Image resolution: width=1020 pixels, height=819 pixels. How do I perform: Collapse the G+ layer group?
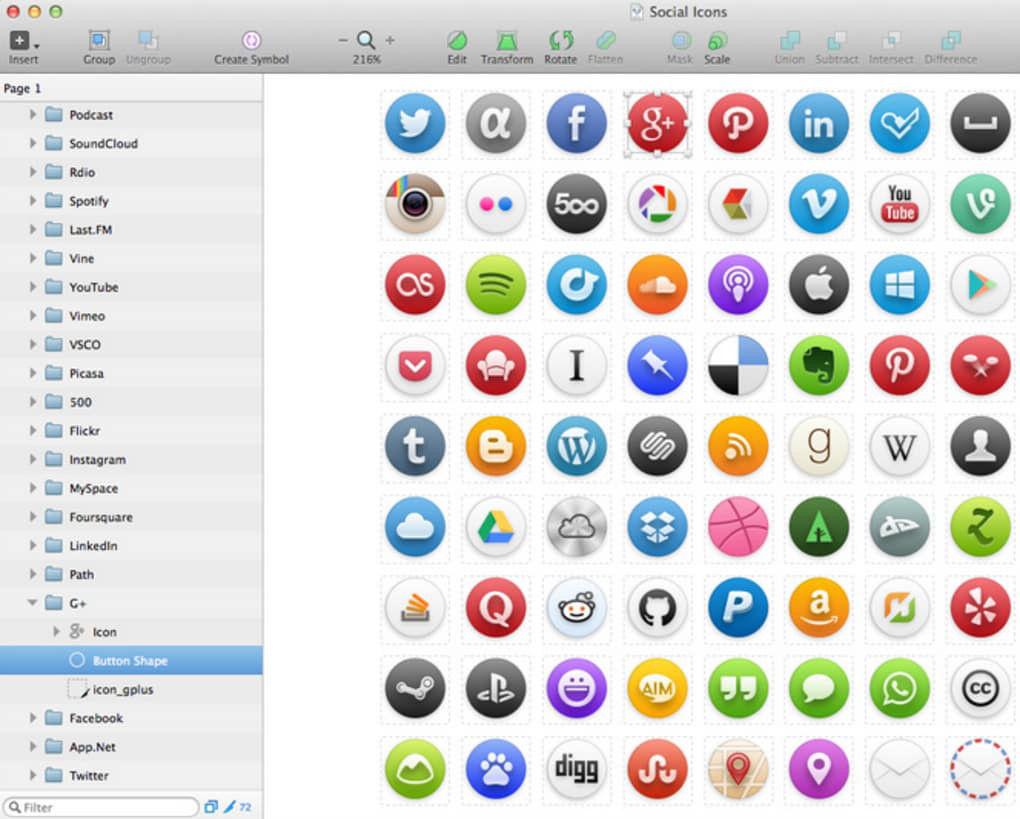point(32,603)
